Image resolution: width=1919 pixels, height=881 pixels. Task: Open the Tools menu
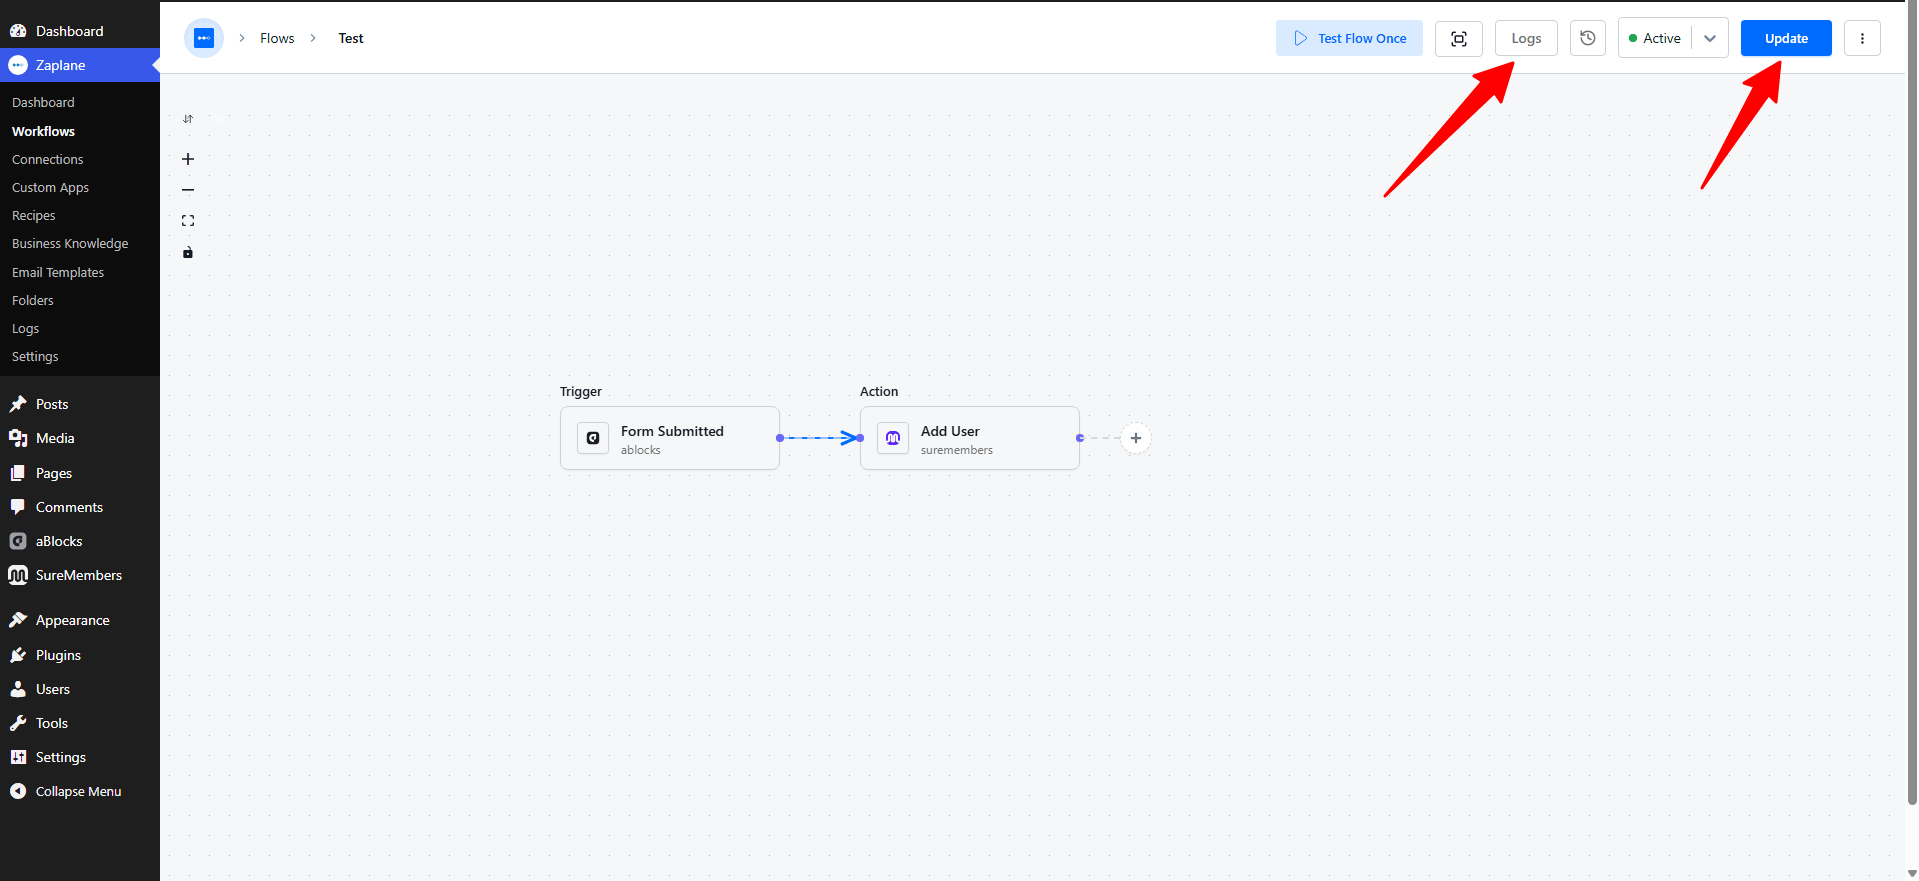80,723
